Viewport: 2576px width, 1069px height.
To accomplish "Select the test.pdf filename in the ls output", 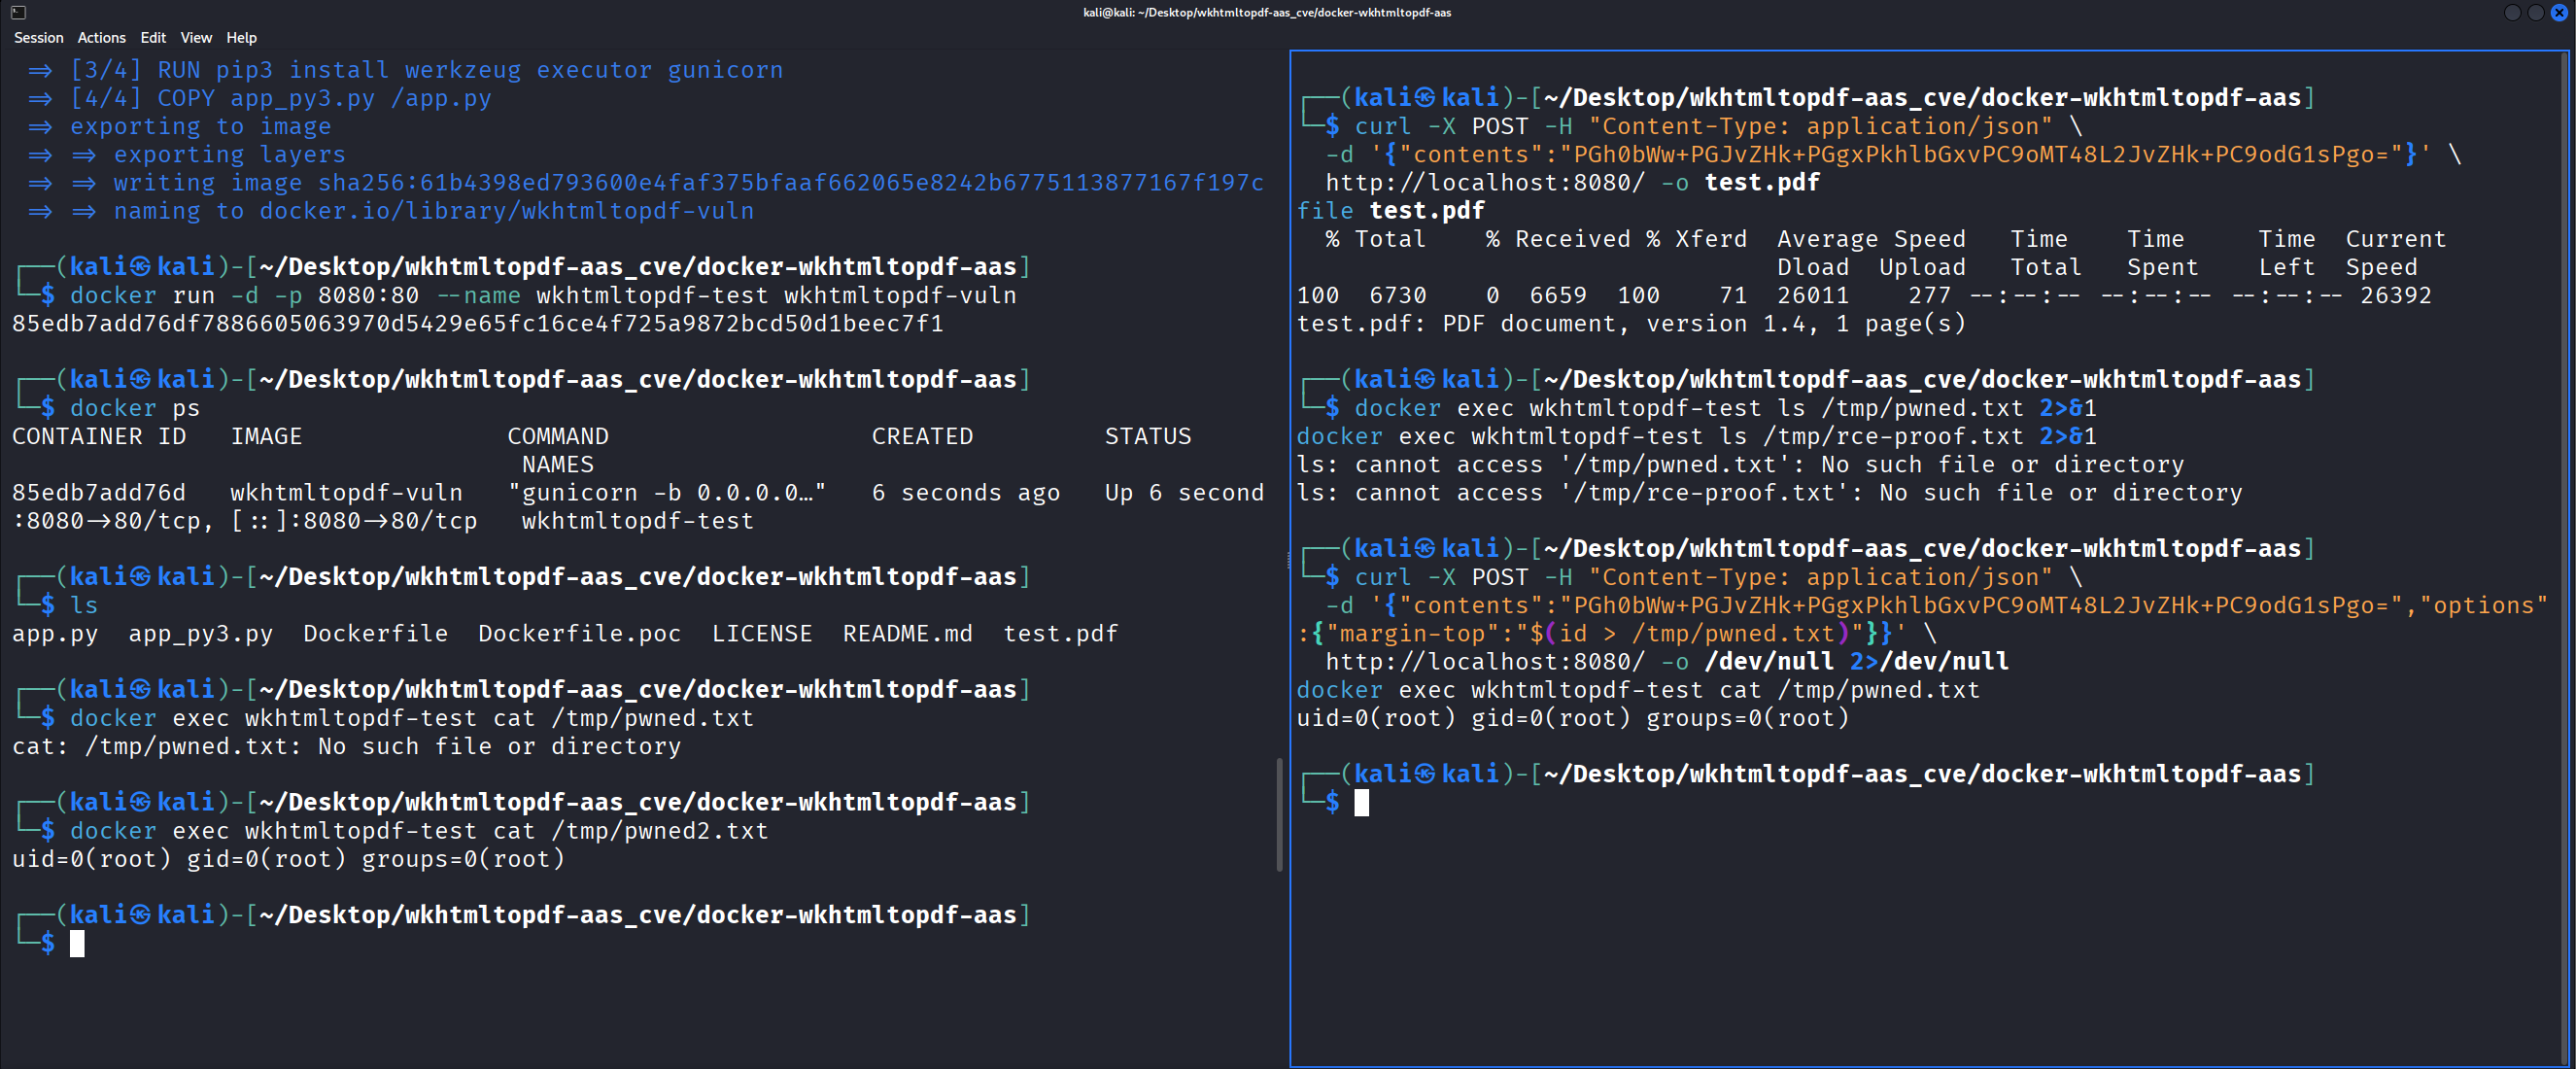I will pyautogui.click(x=1059, y=633).
